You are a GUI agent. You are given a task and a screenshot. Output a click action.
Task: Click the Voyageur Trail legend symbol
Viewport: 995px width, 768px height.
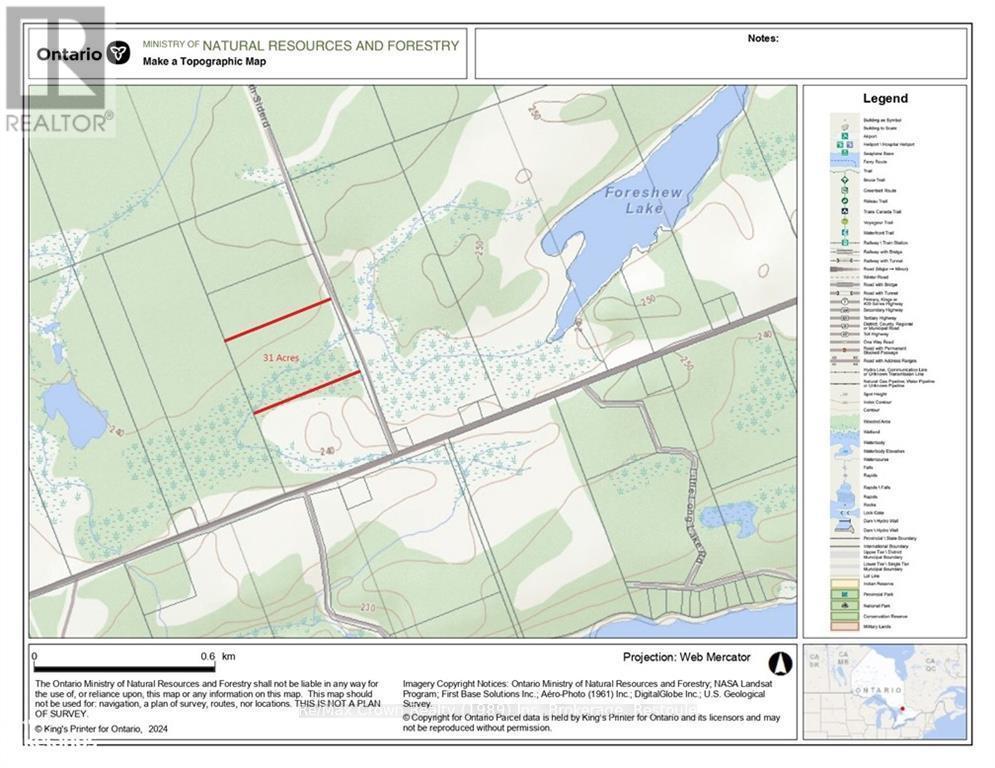click(845, 221)
